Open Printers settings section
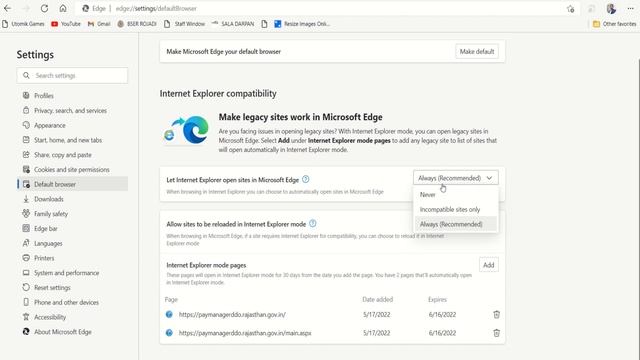Image resolution: width=640 pixels, height=360 pixels. tap(72, 258)
